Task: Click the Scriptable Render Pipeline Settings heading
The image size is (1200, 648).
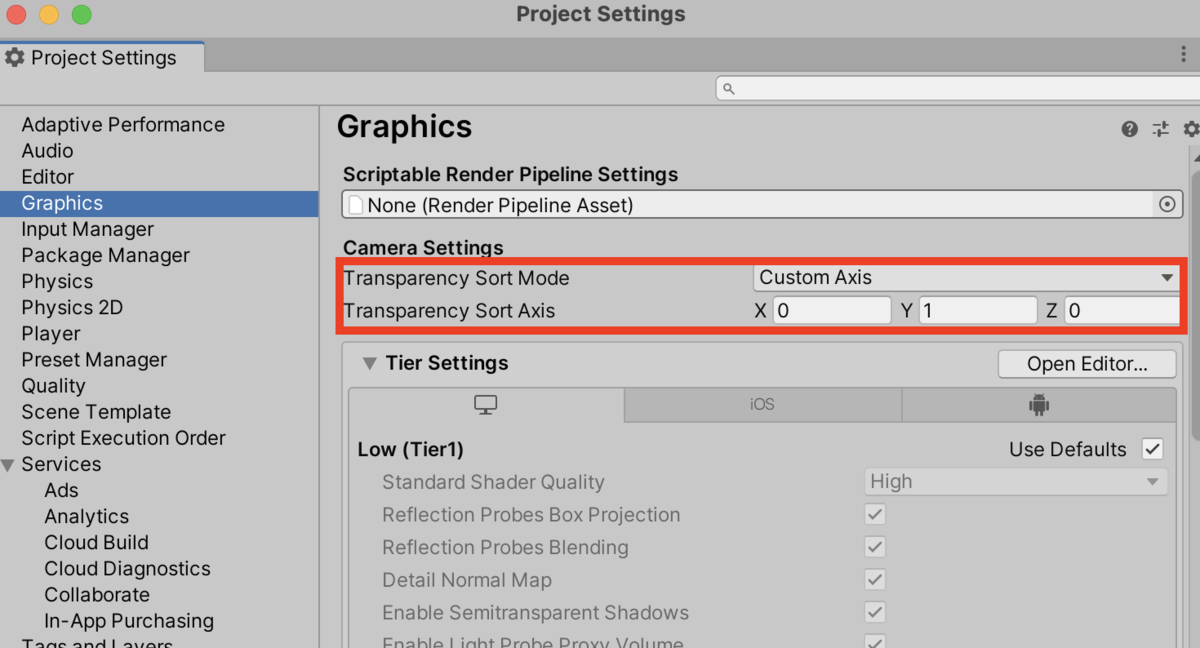Action: pos(510,174)
